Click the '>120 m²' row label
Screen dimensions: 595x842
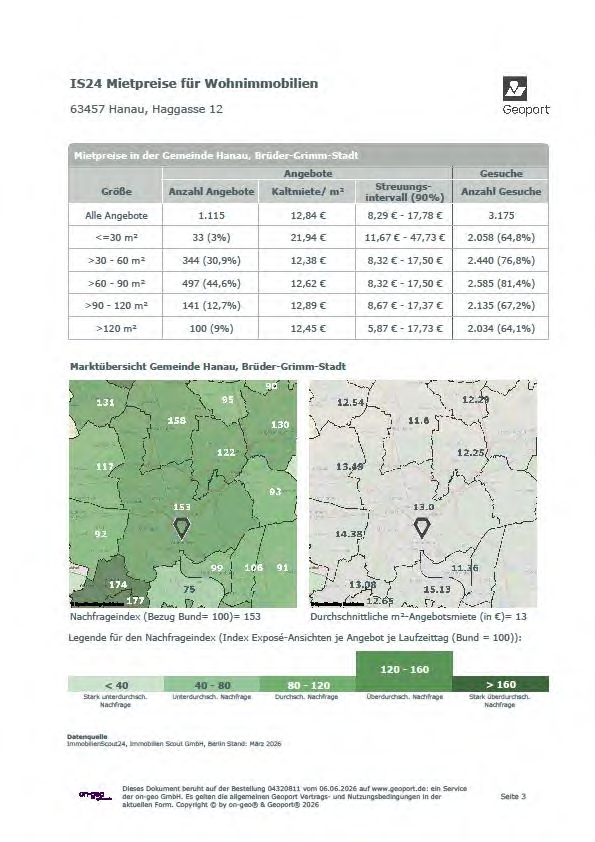(x=116, y=328)
